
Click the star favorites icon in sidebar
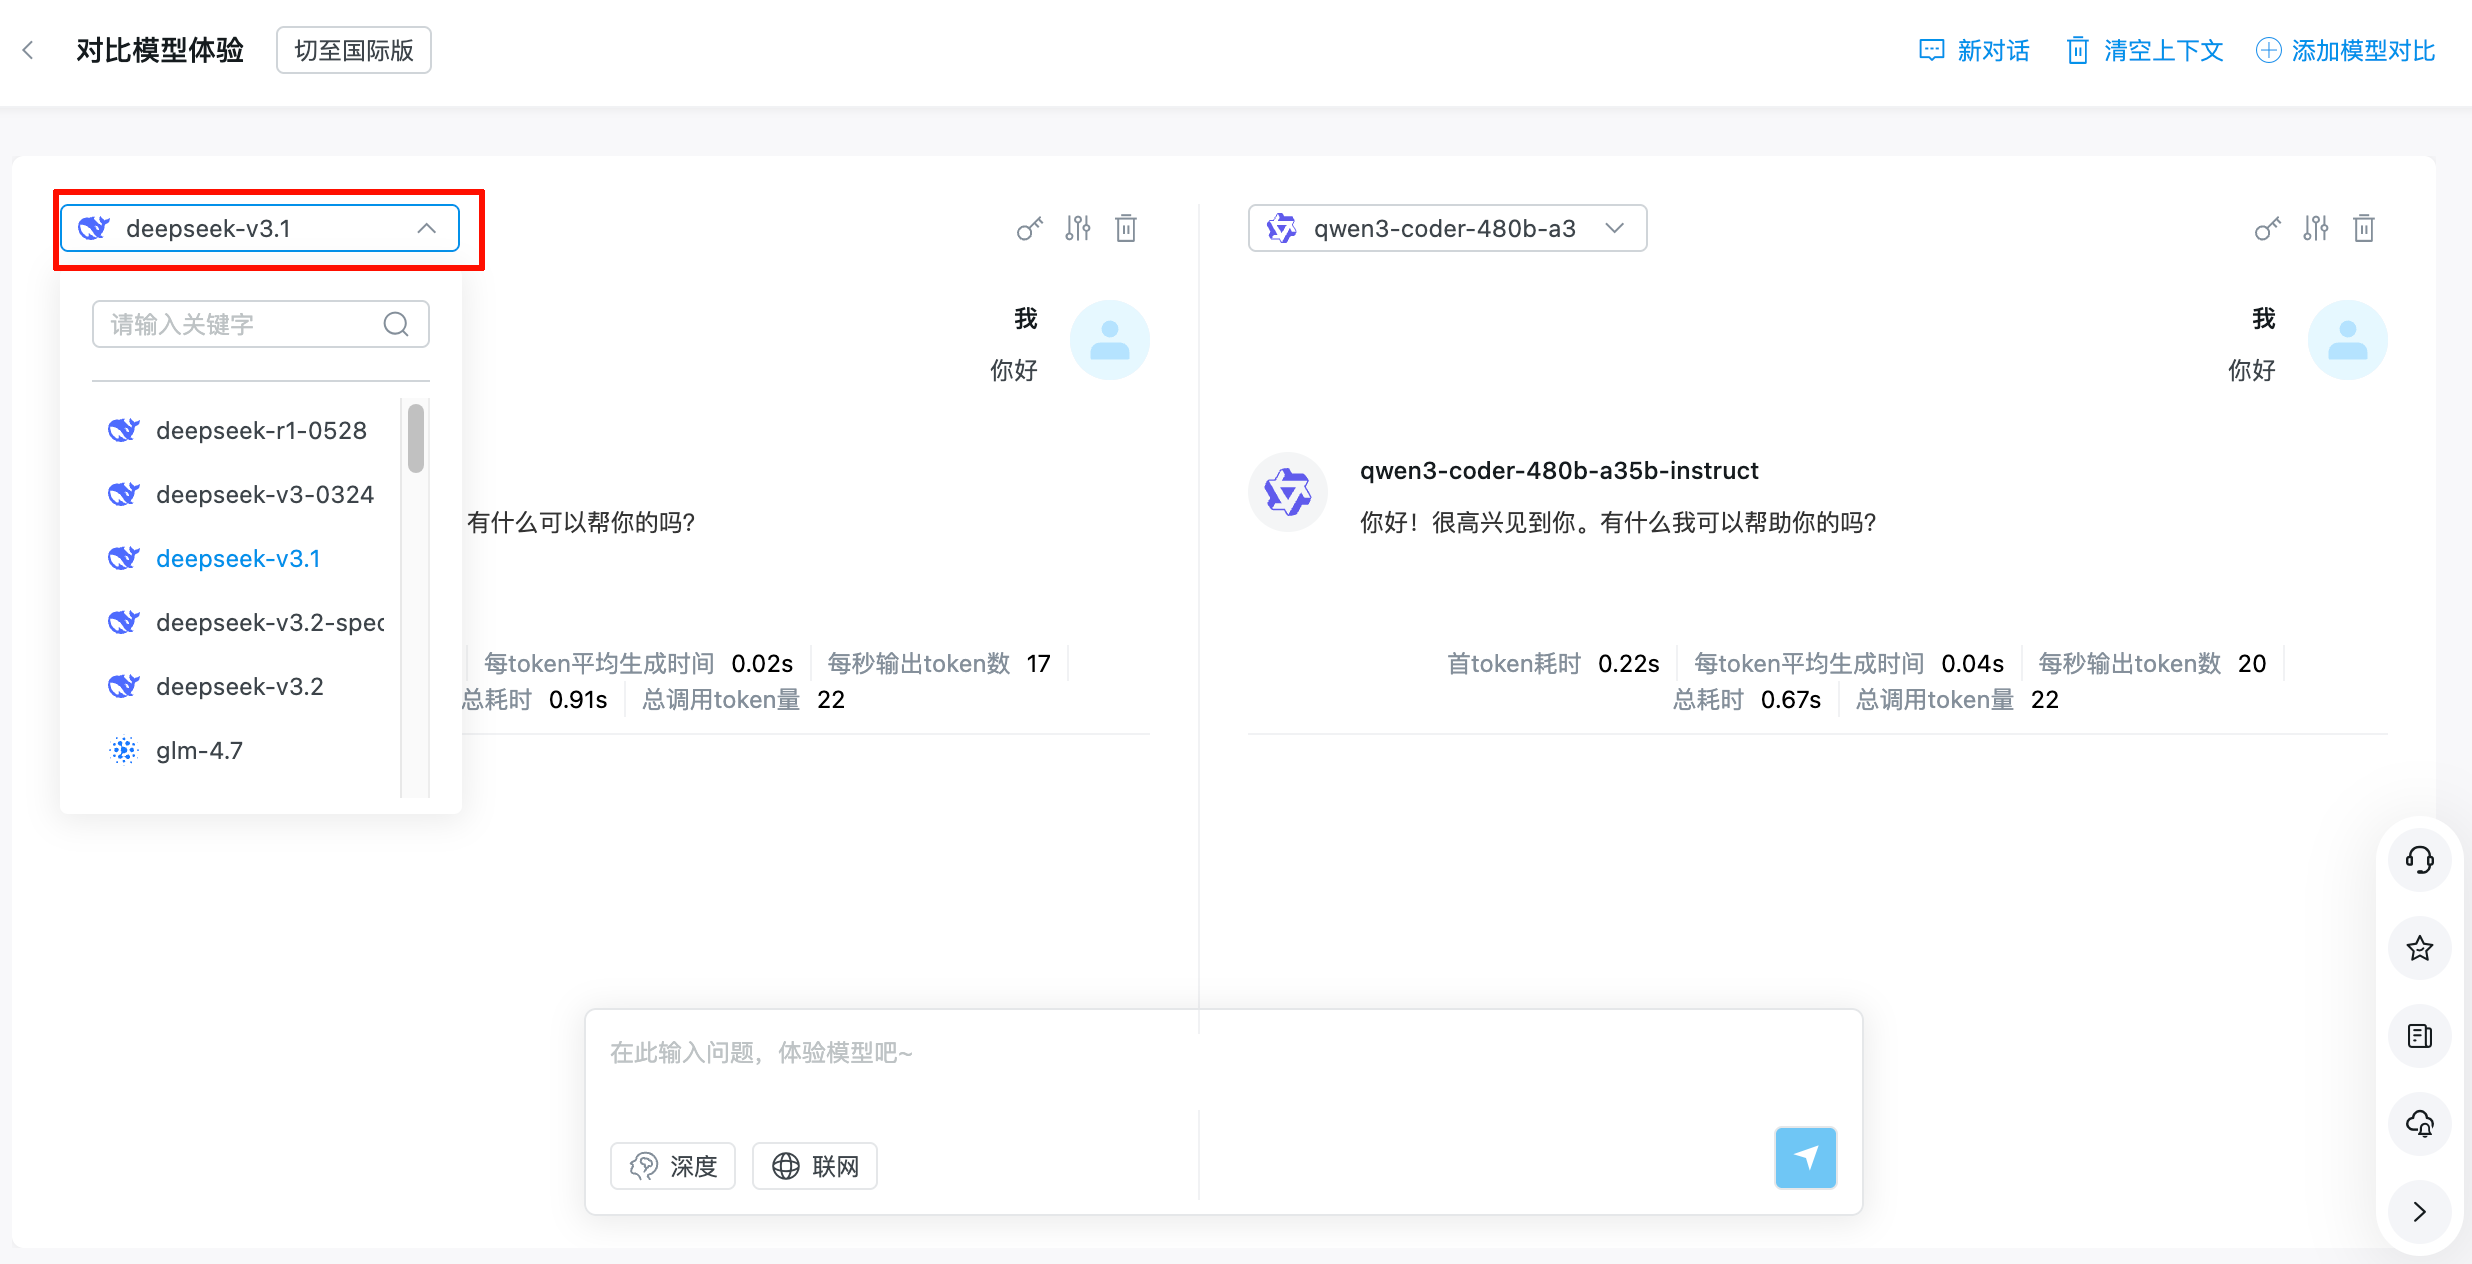pyautogui.click(x=2419, y=948)
